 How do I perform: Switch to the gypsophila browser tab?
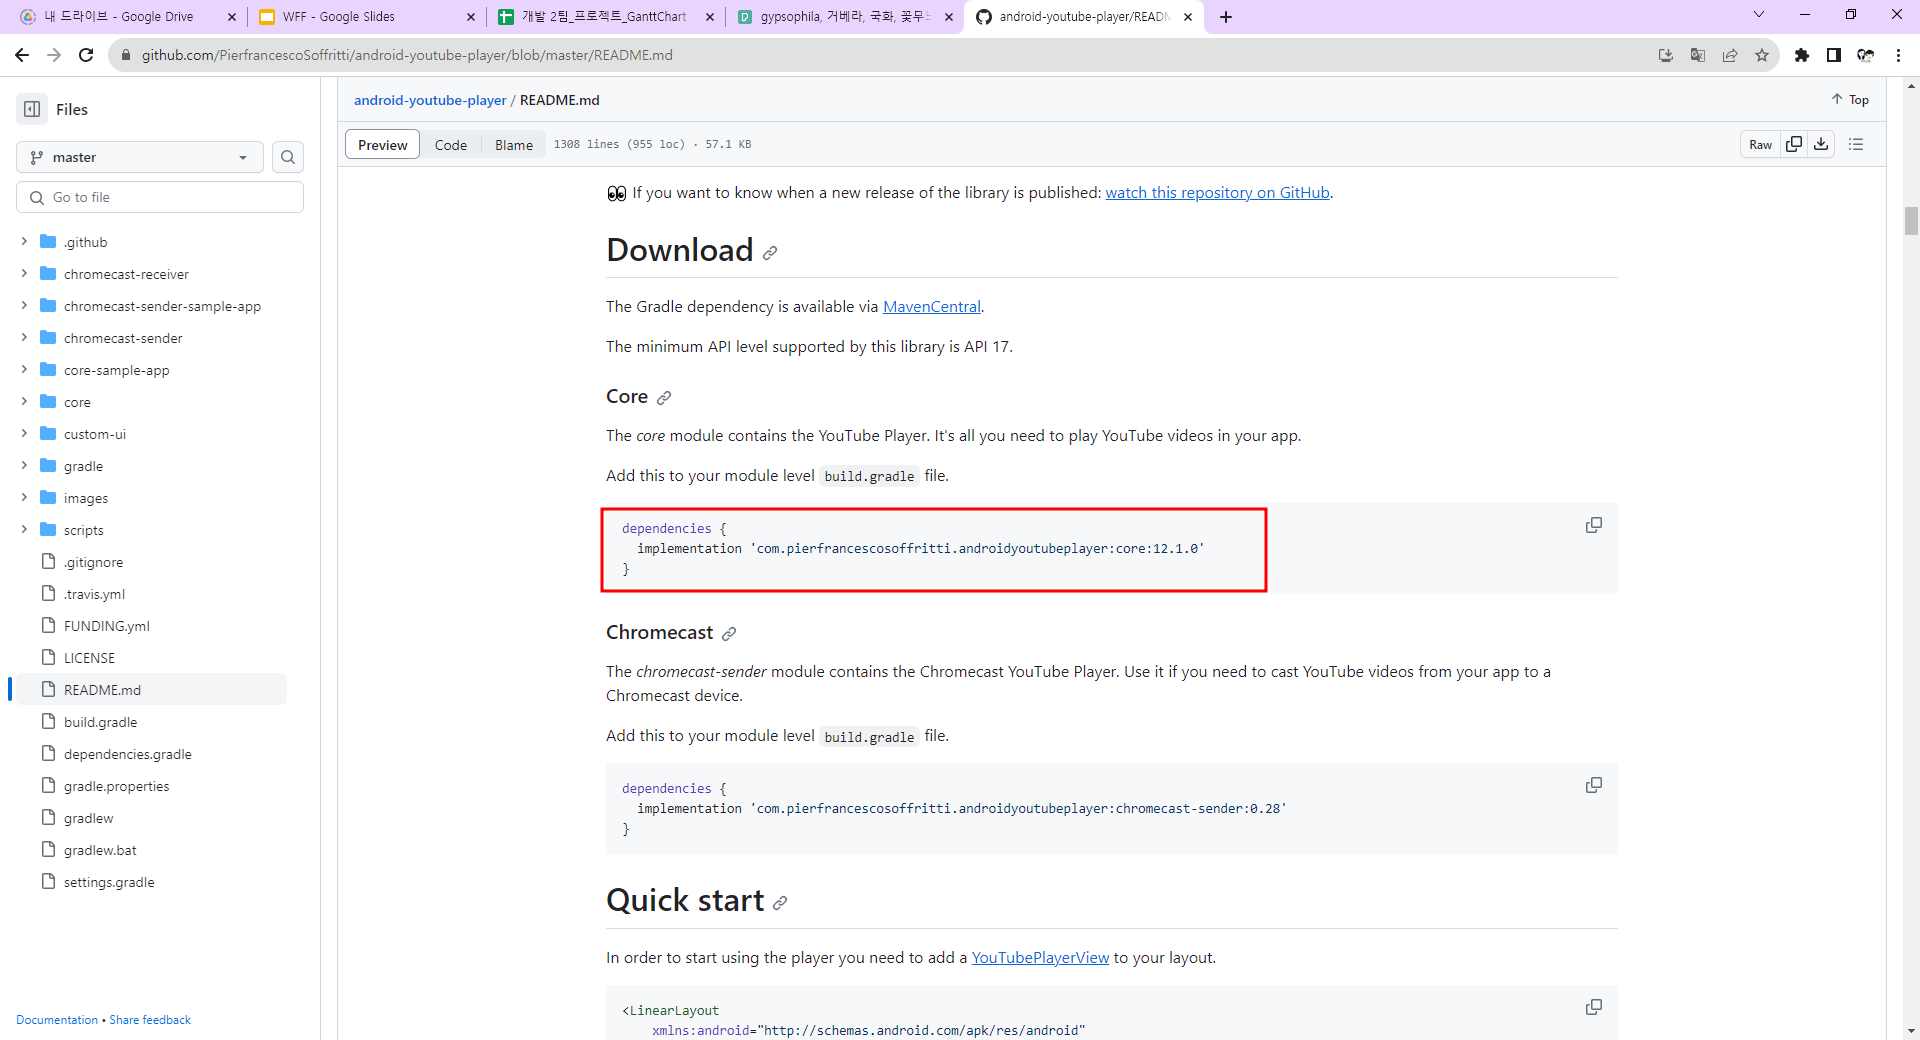point(845,17)
